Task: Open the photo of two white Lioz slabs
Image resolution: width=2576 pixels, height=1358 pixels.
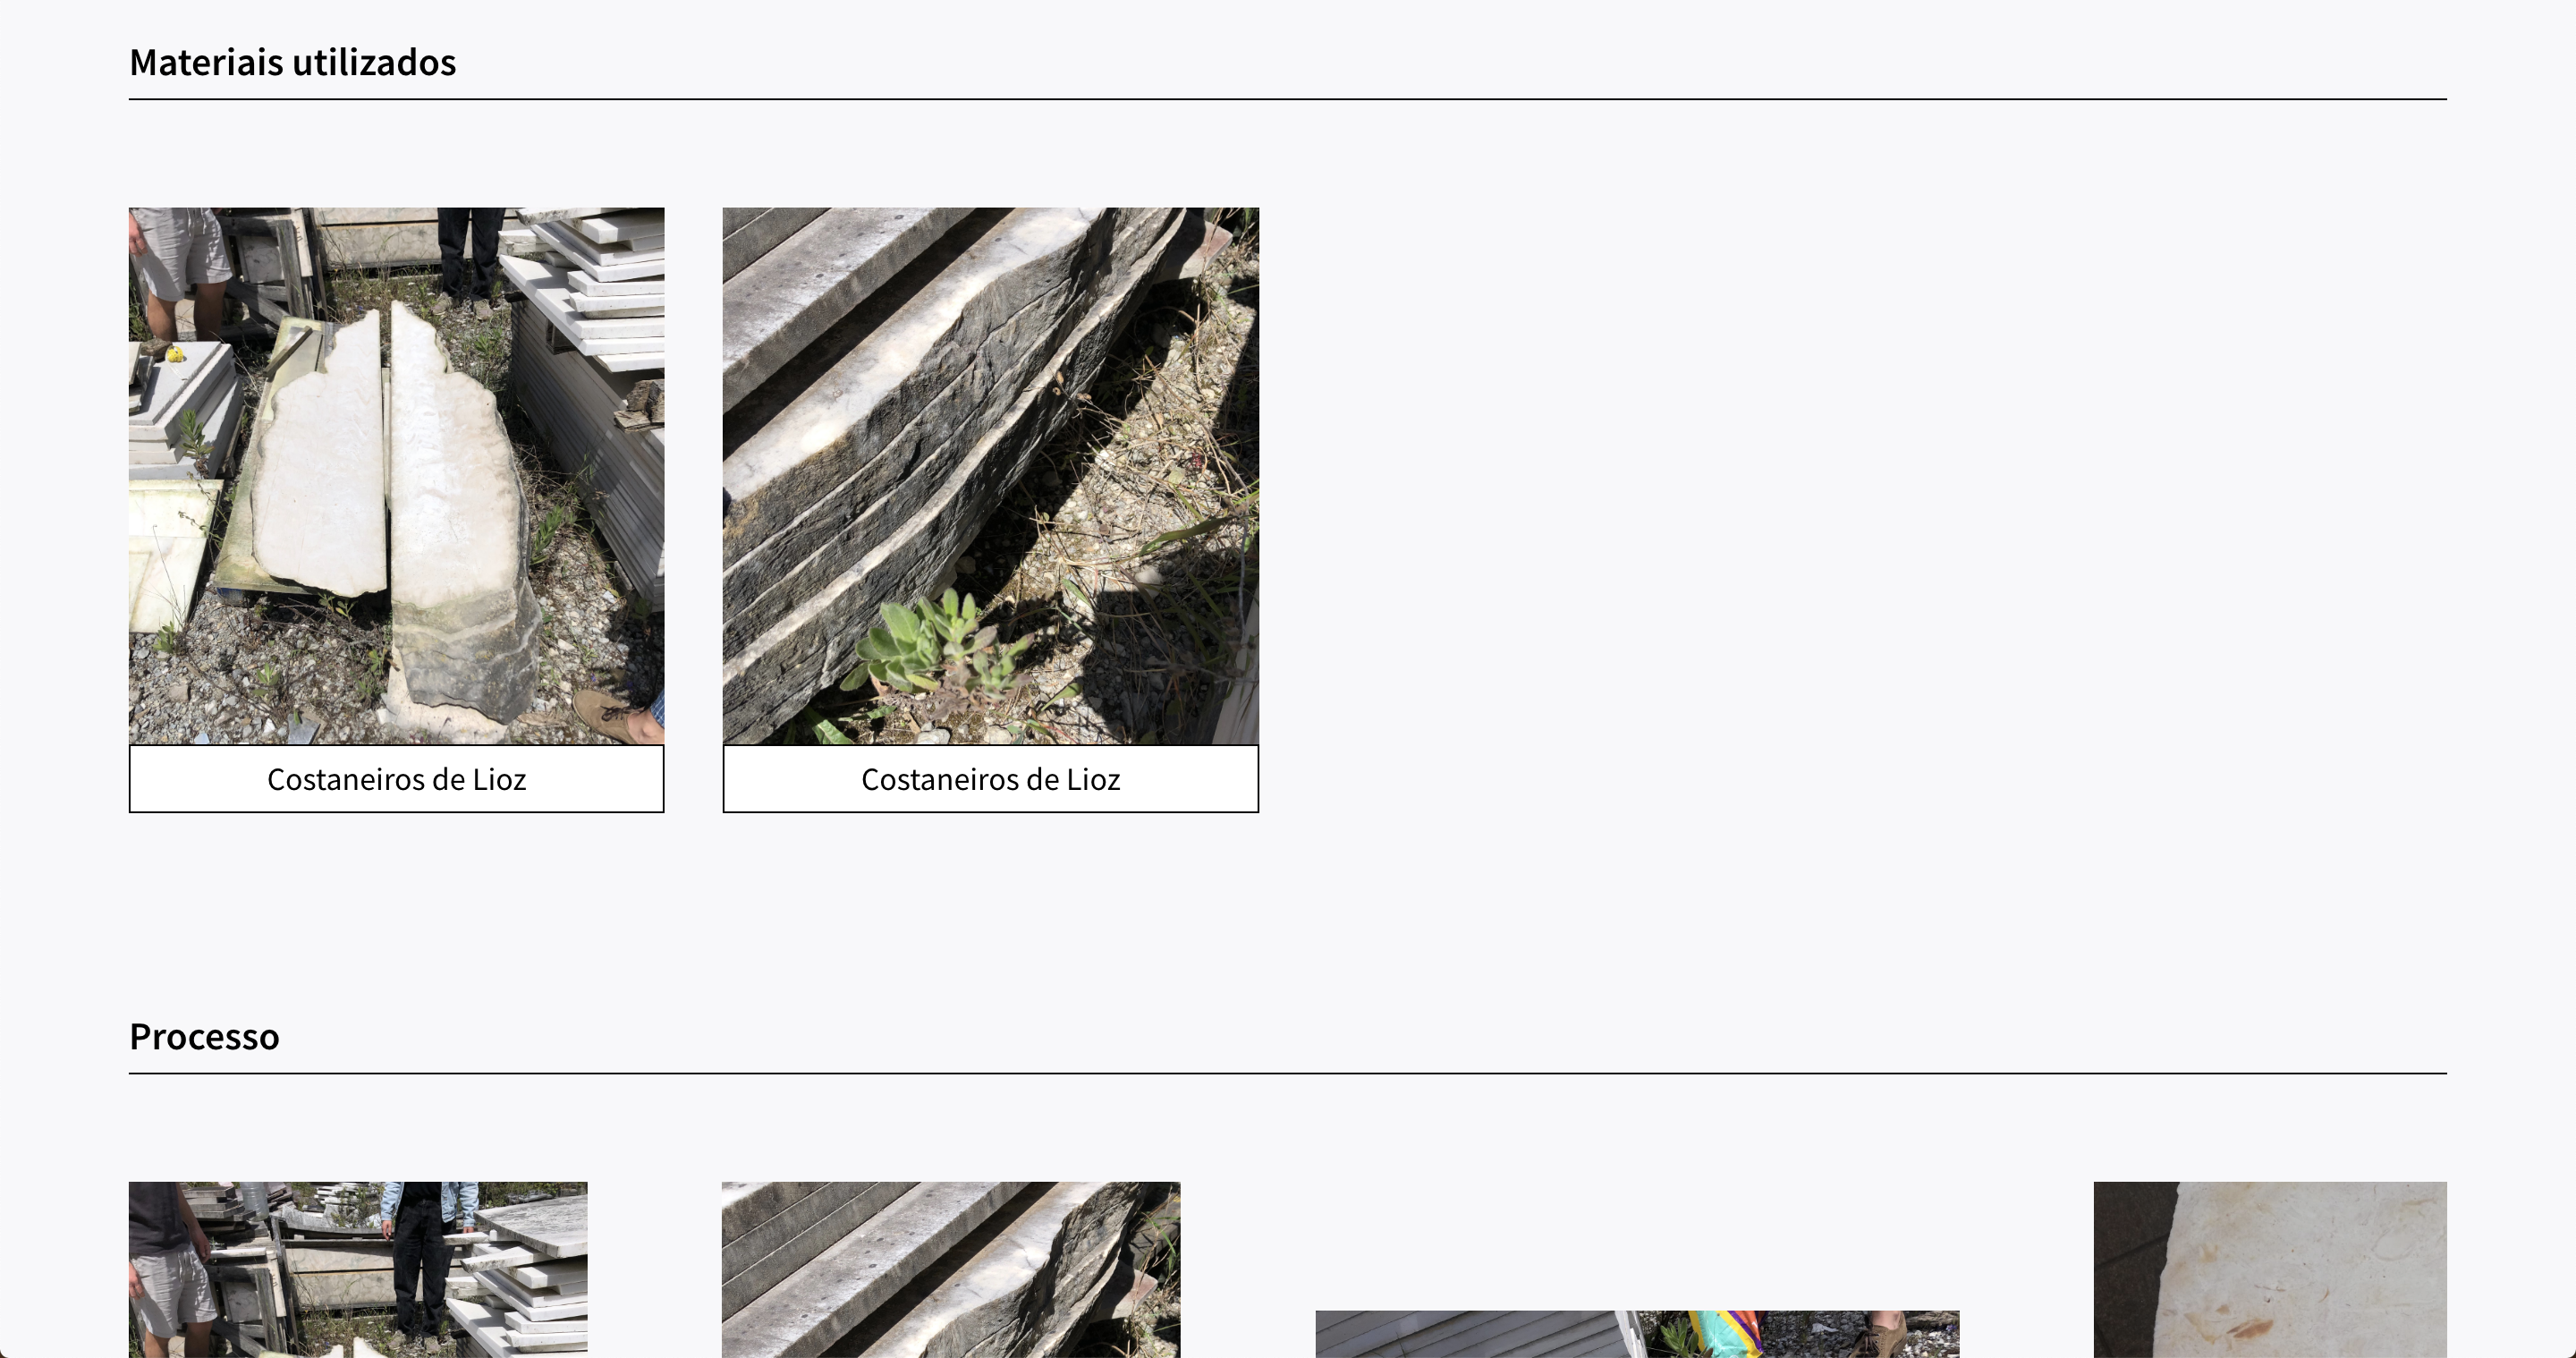Action: [396, 476]
